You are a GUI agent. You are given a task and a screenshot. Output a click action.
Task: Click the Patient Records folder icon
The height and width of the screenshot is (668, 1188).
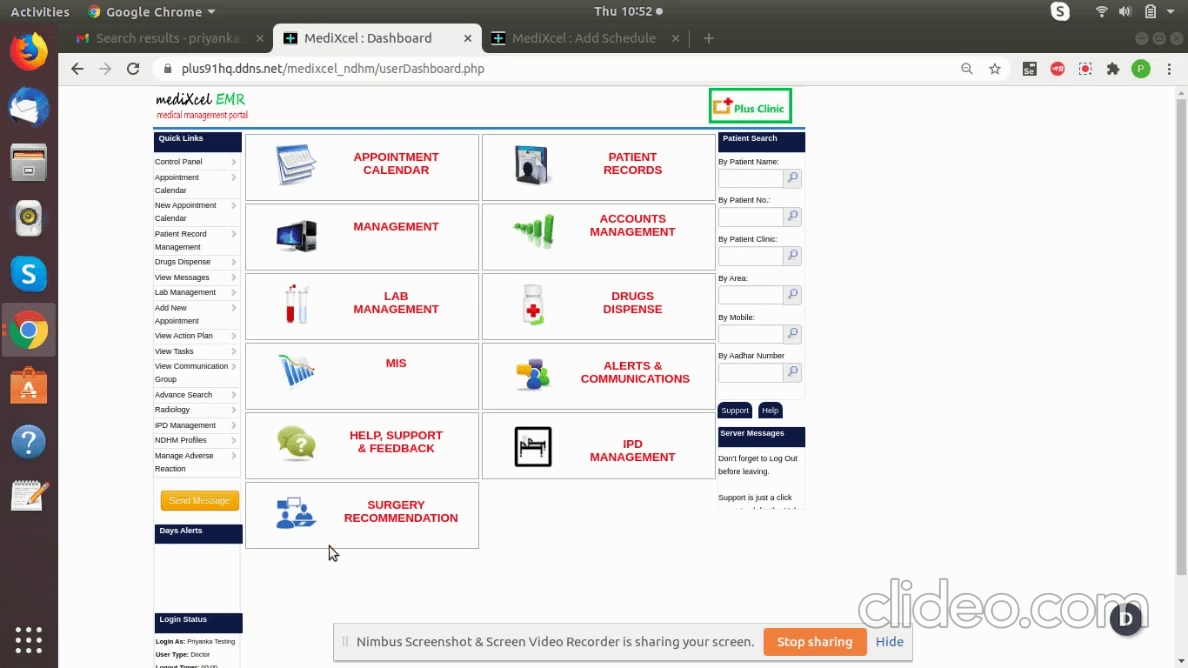click(x=532, y=165)
